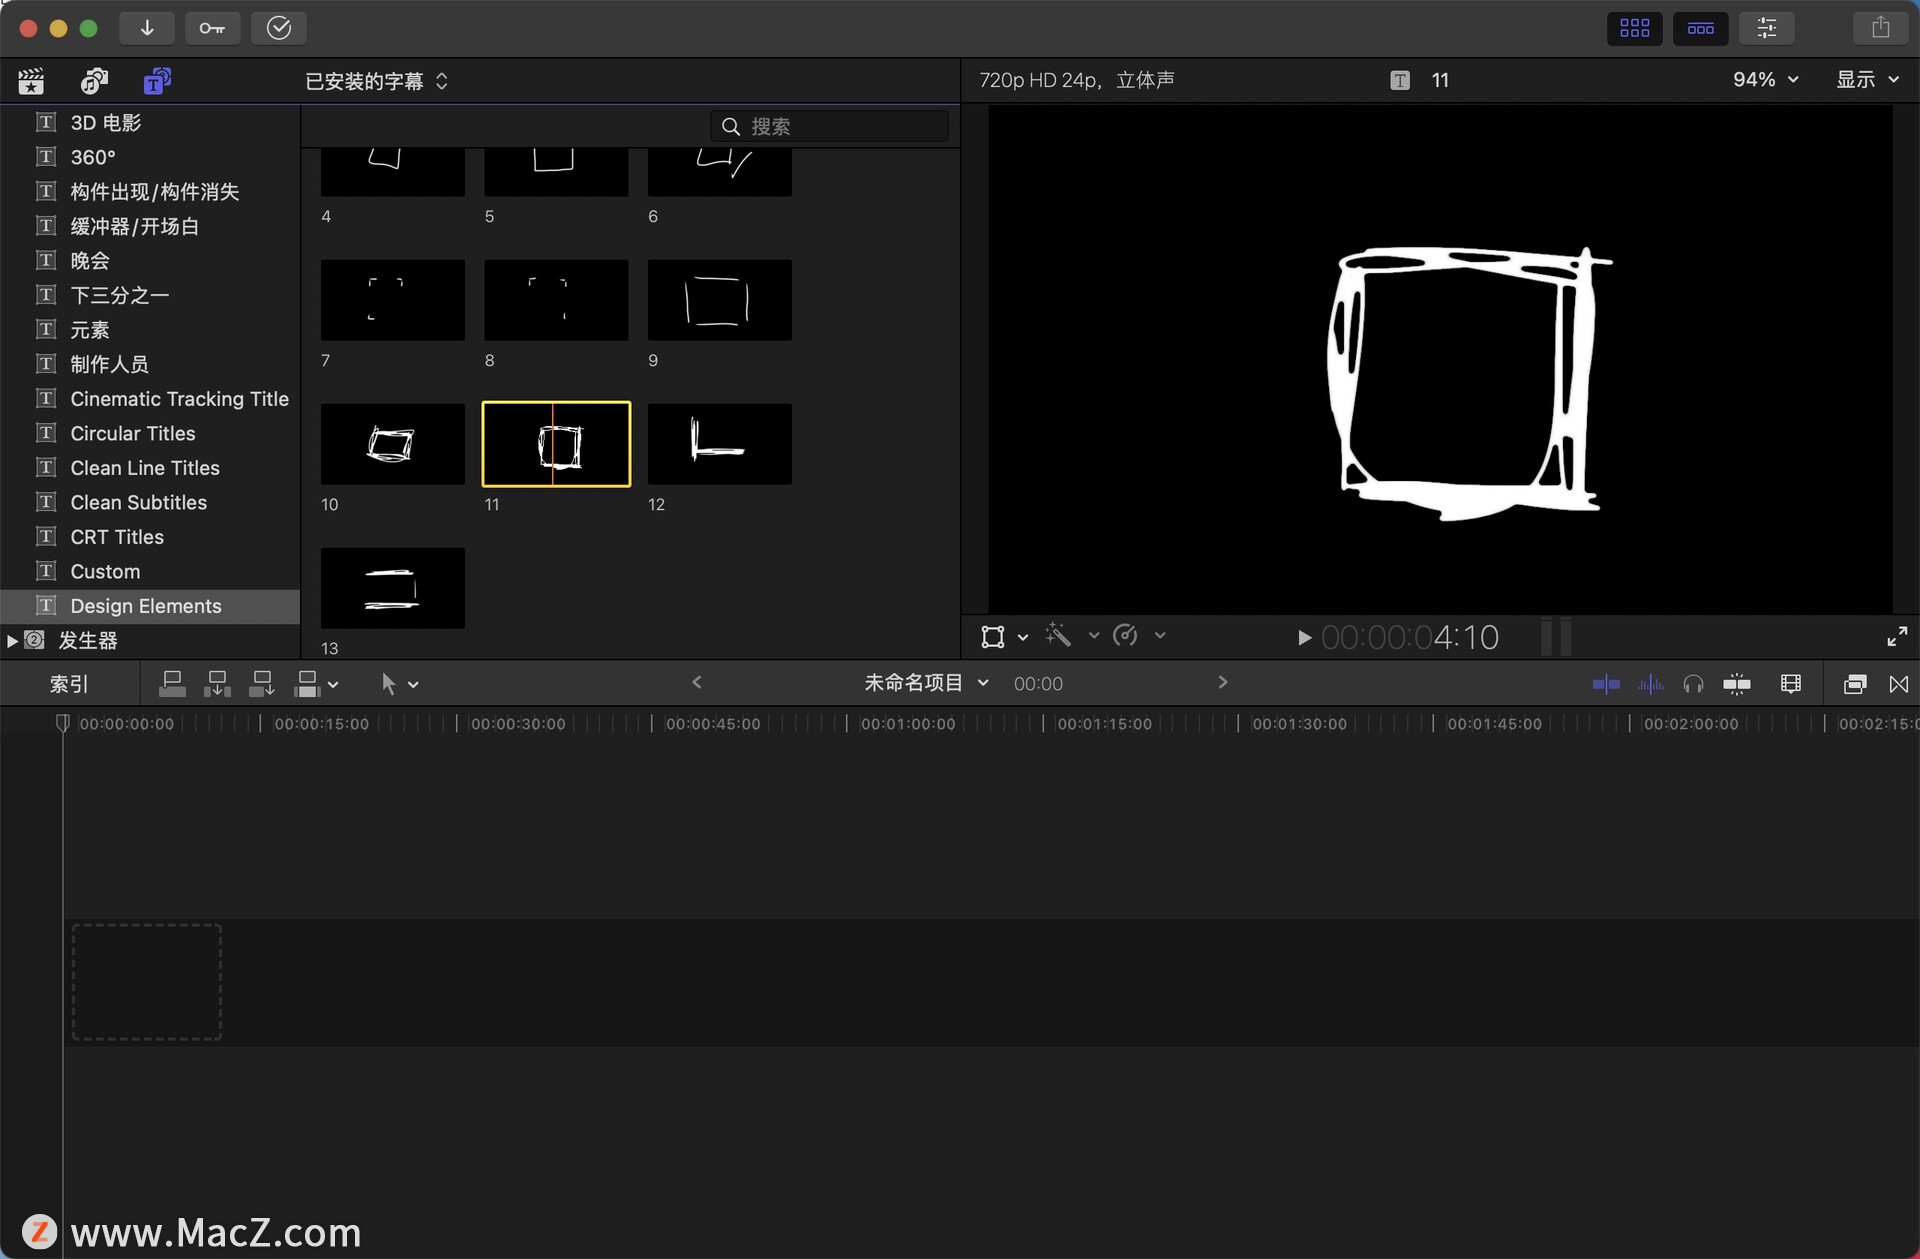Select the 下三分之一 category
This screenshot has width=1920, height=1259.
(120, 295)
